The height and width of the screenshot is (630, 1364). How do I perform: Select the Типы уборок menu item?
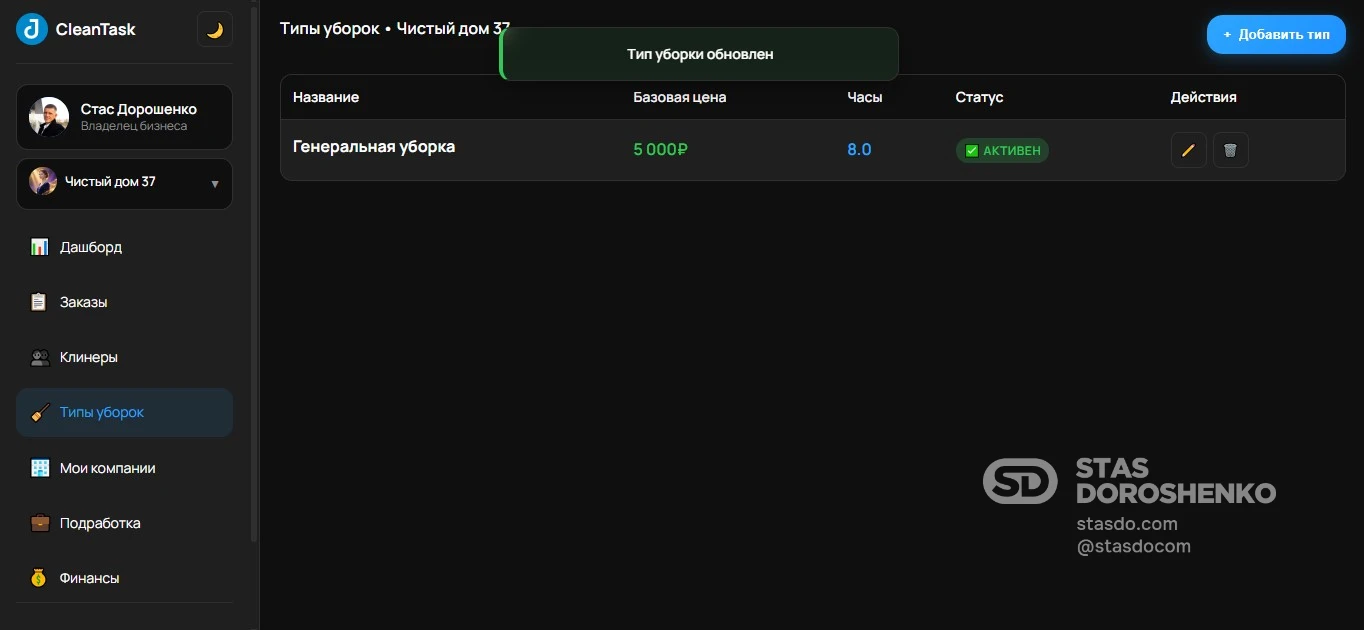[124, 412]
